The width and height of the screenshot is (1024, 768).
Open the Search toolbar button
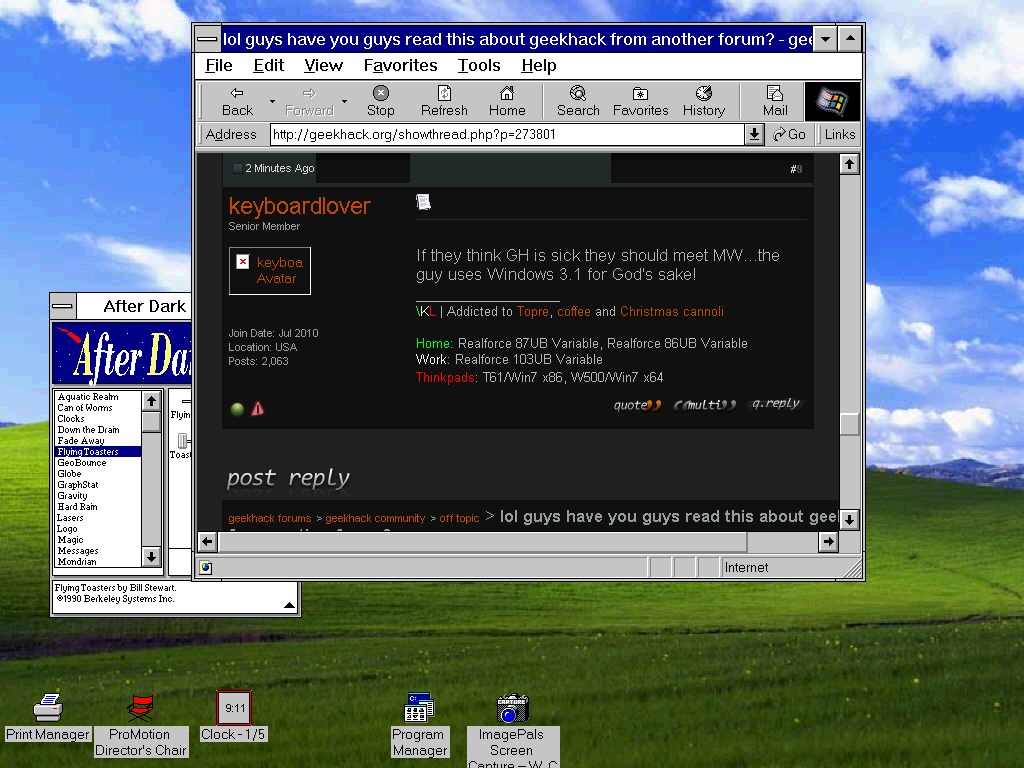578,101
